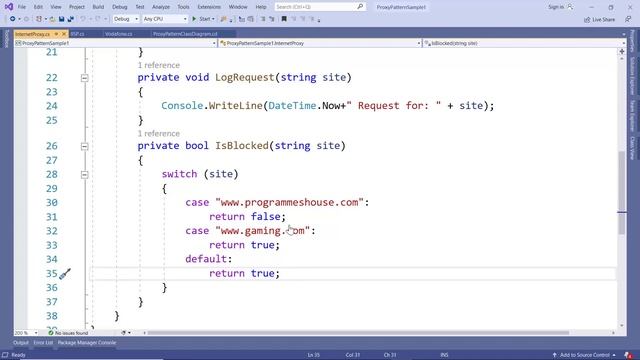Open the Error List panel tab
The height and width of the screenshot is (360, 640).
click(43, 343)
